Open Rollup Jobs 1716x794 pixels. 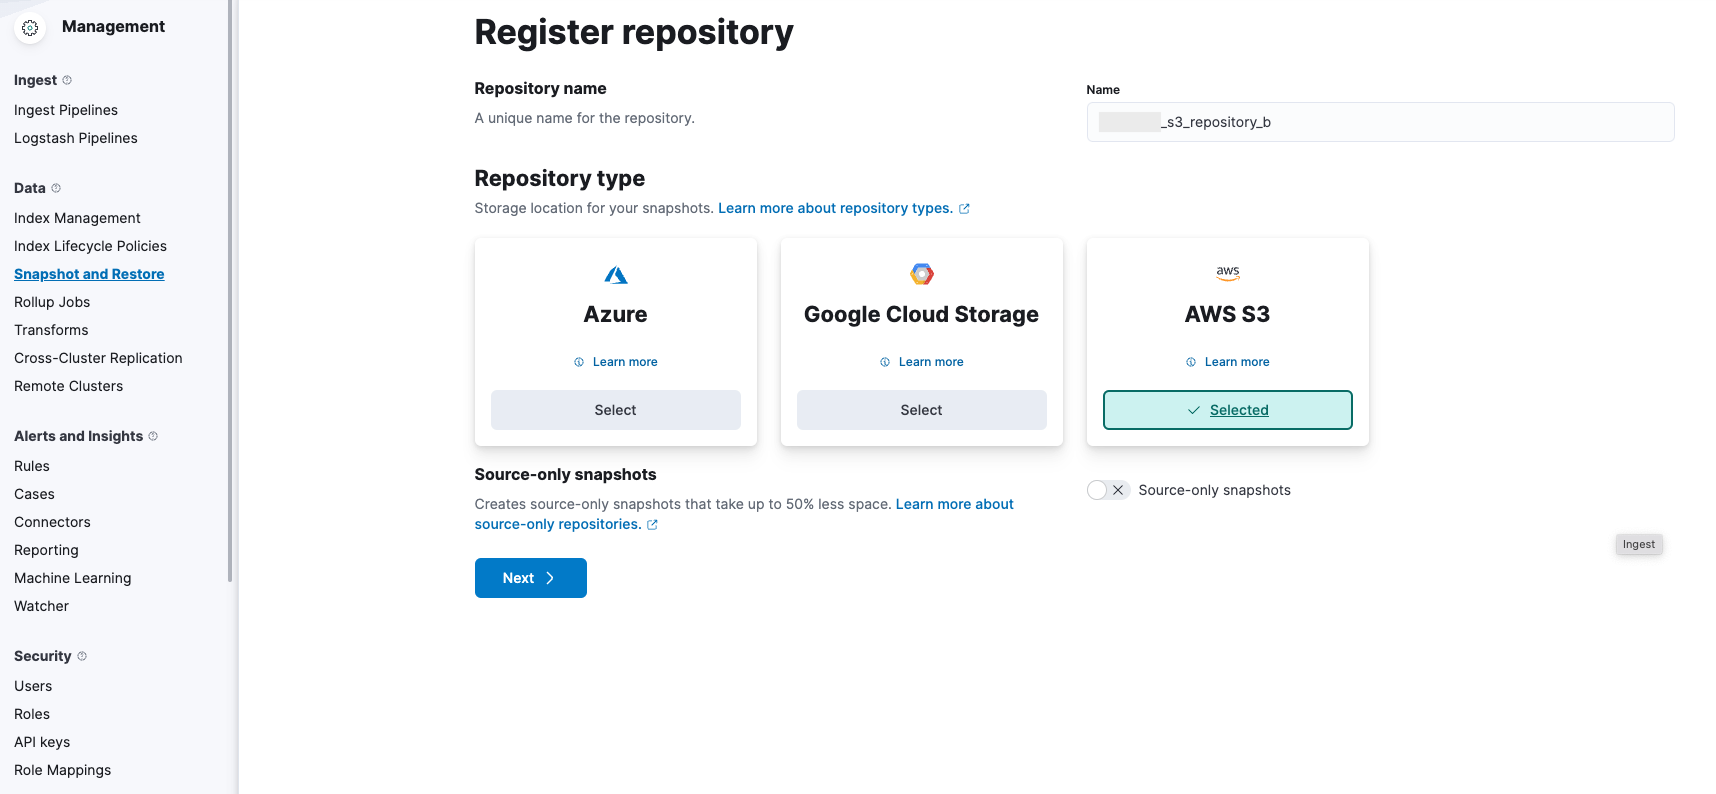(52, 302)
